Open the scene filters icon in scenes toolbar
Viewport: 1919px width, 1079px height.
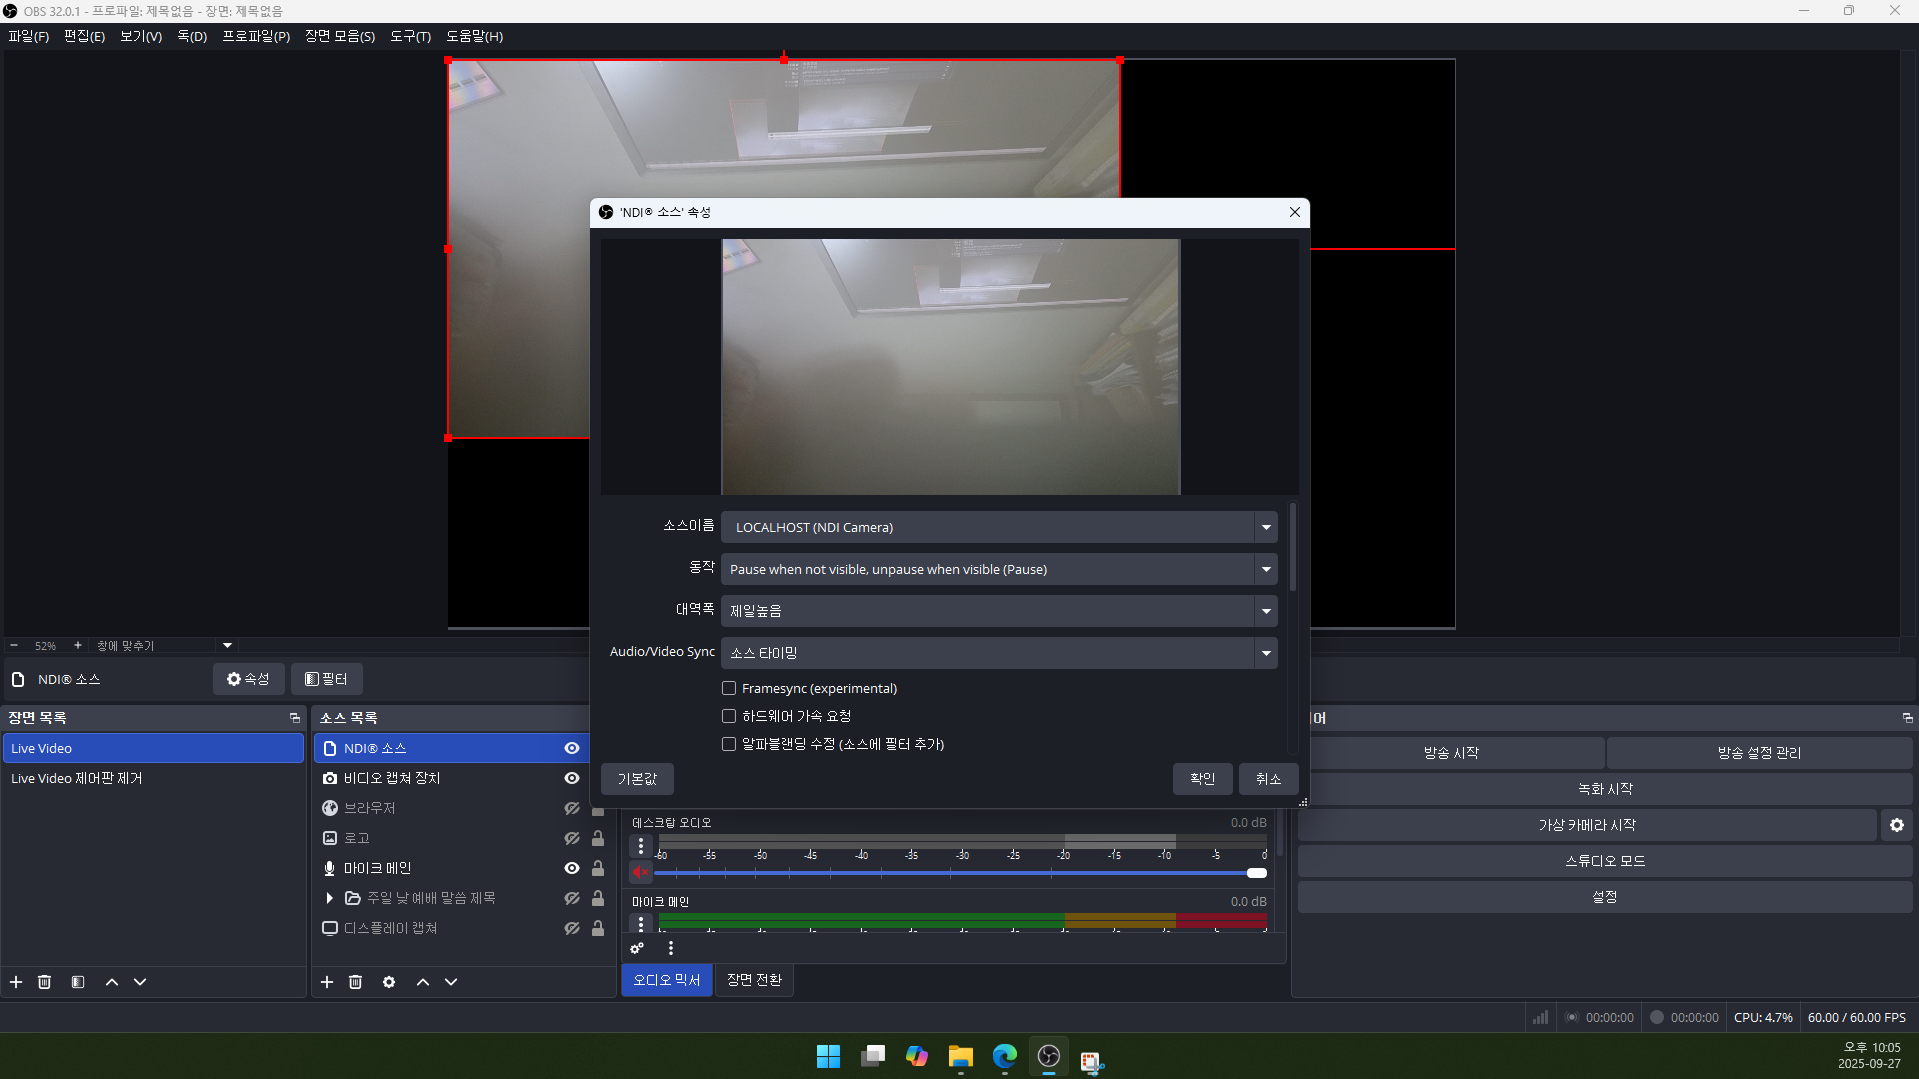click(x=78, y=982)
